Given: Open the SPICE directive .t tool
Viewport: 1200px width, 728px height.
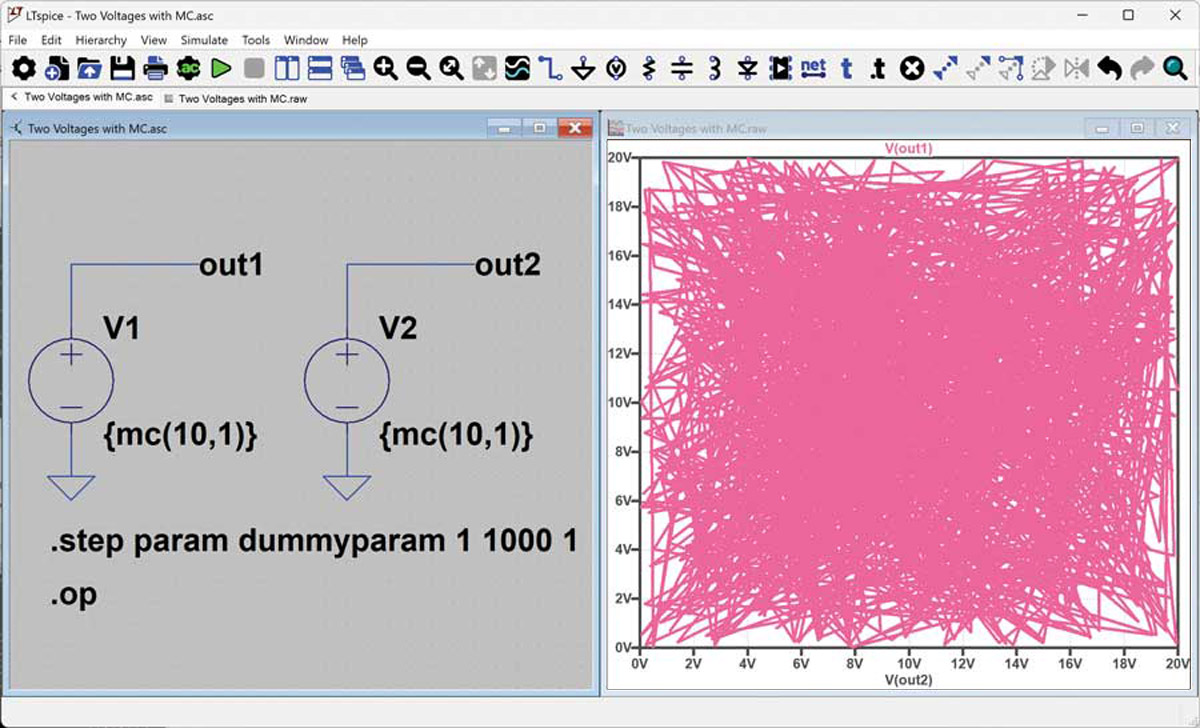Looking at the screenshot, I should click(877, 68).
